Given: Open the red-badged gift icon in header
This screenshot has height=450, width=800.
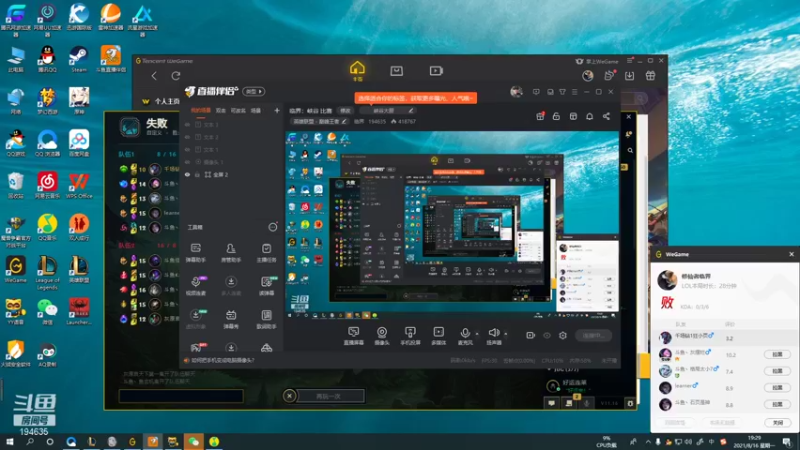Looking at the screenshot, I should coord(540,116).
